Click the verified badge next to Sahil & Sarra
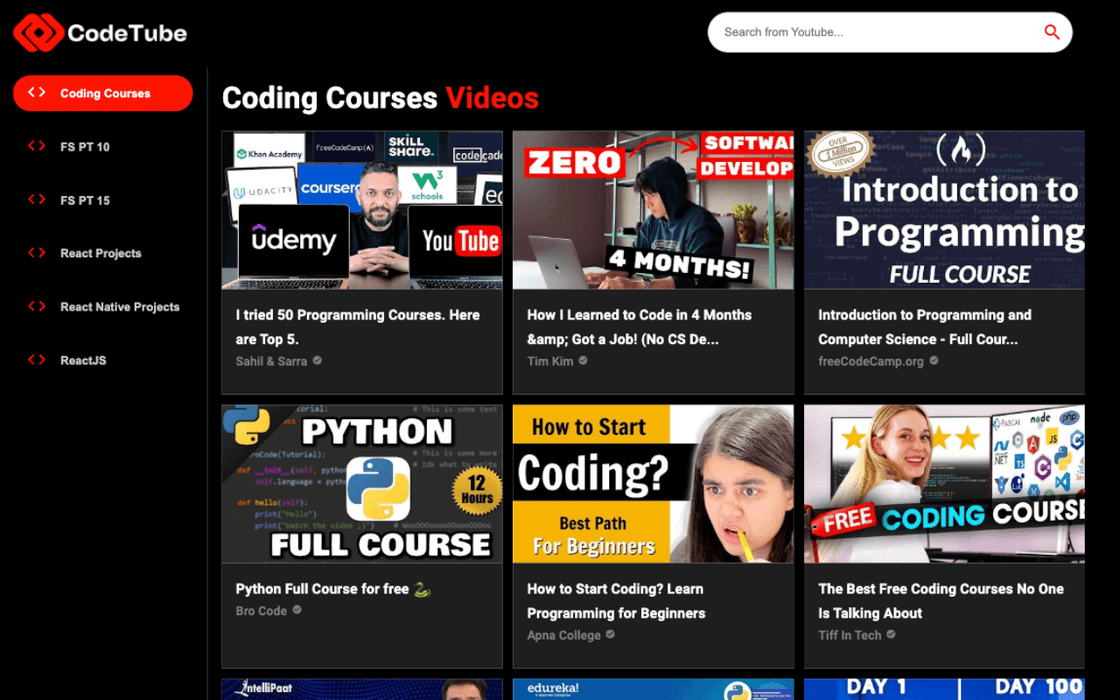1120x700 pixels. point(317,361)
